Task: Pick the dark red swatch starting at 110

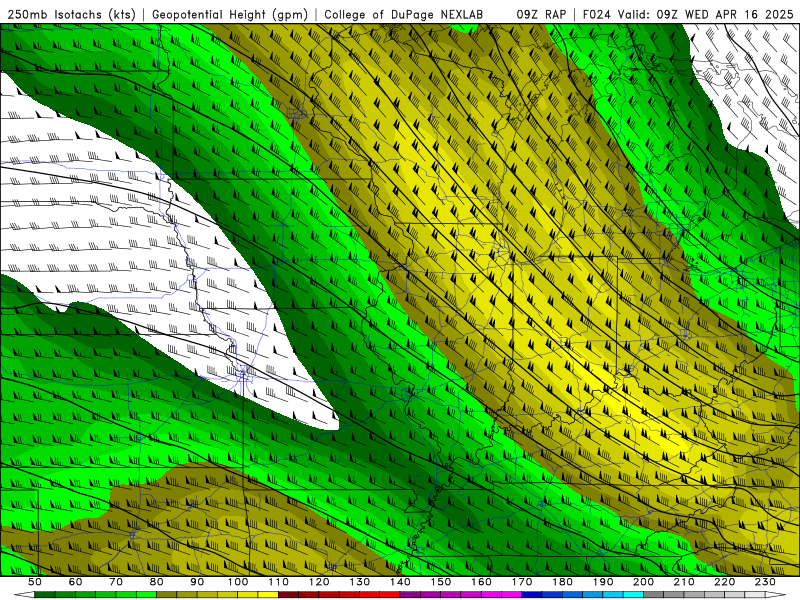Action: point(288,595)
